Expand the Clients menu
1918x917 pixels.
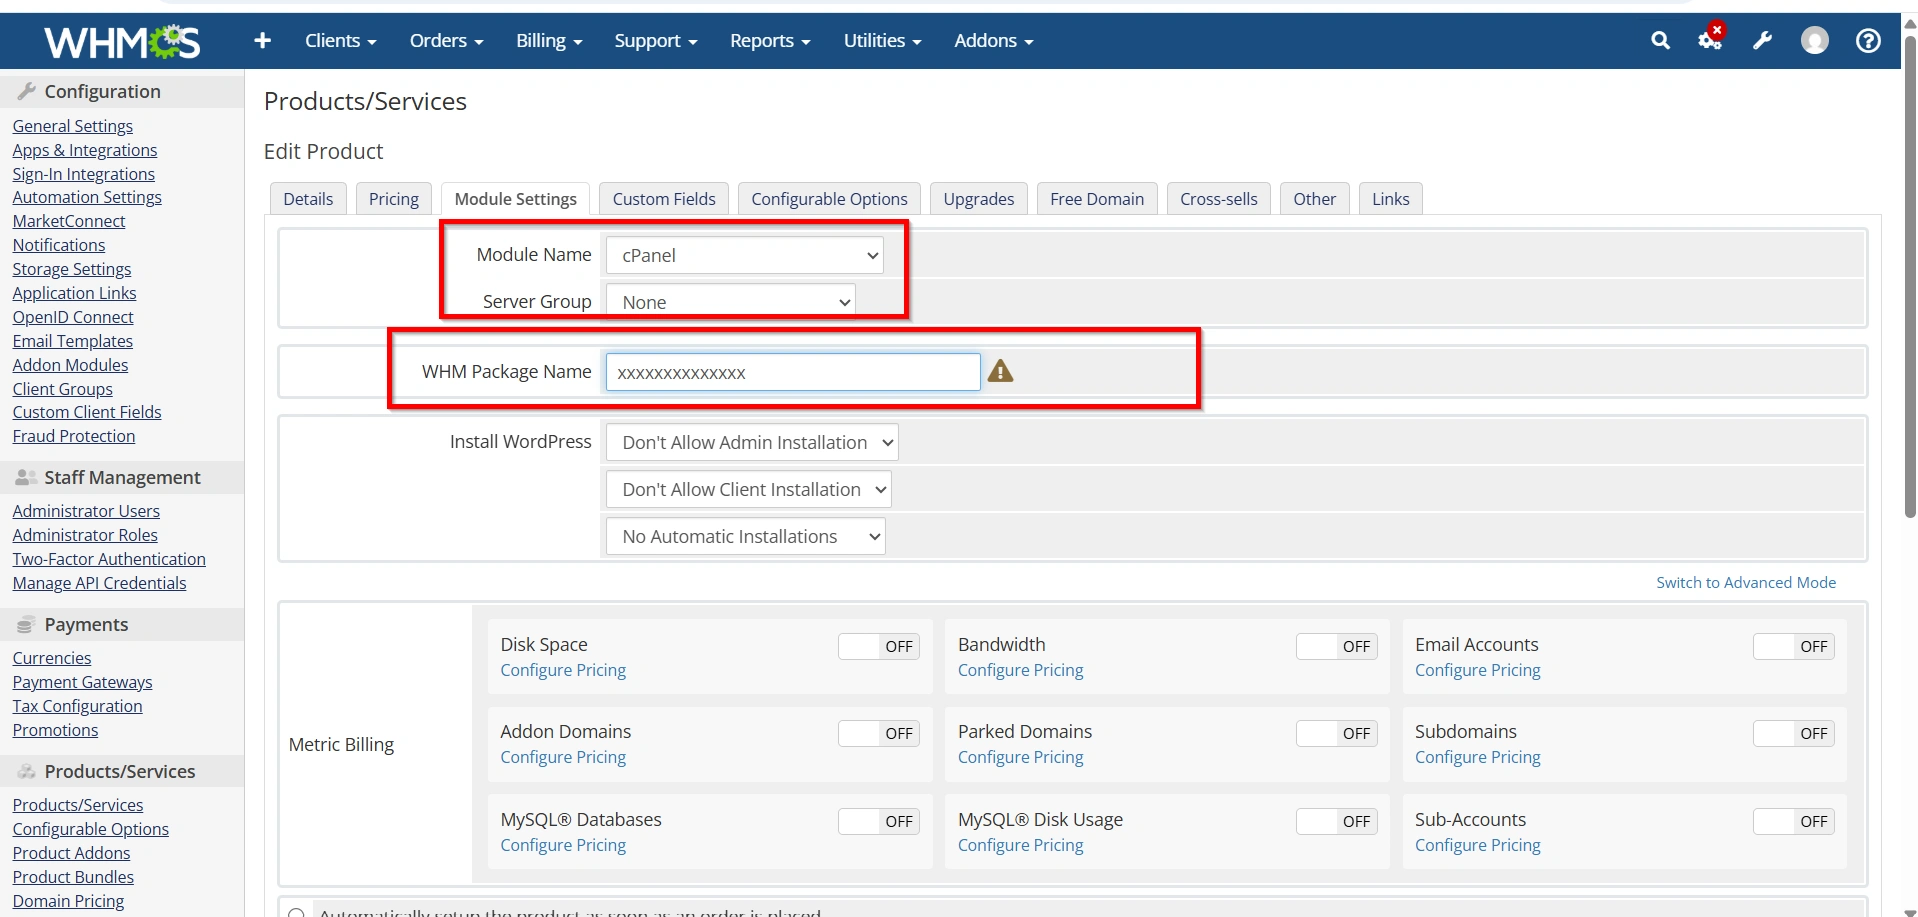click(340, 40)
